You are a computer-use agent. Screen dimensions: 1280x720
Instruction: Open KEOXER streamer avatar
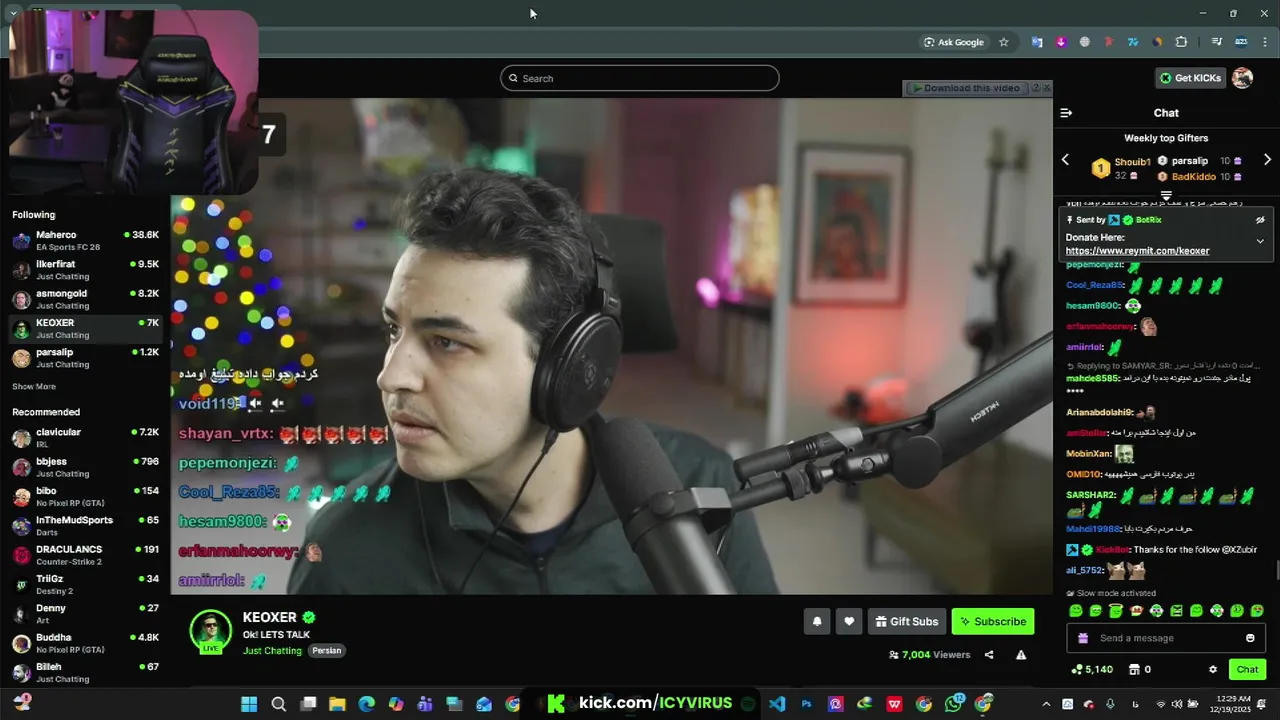(x=211, y=630)
